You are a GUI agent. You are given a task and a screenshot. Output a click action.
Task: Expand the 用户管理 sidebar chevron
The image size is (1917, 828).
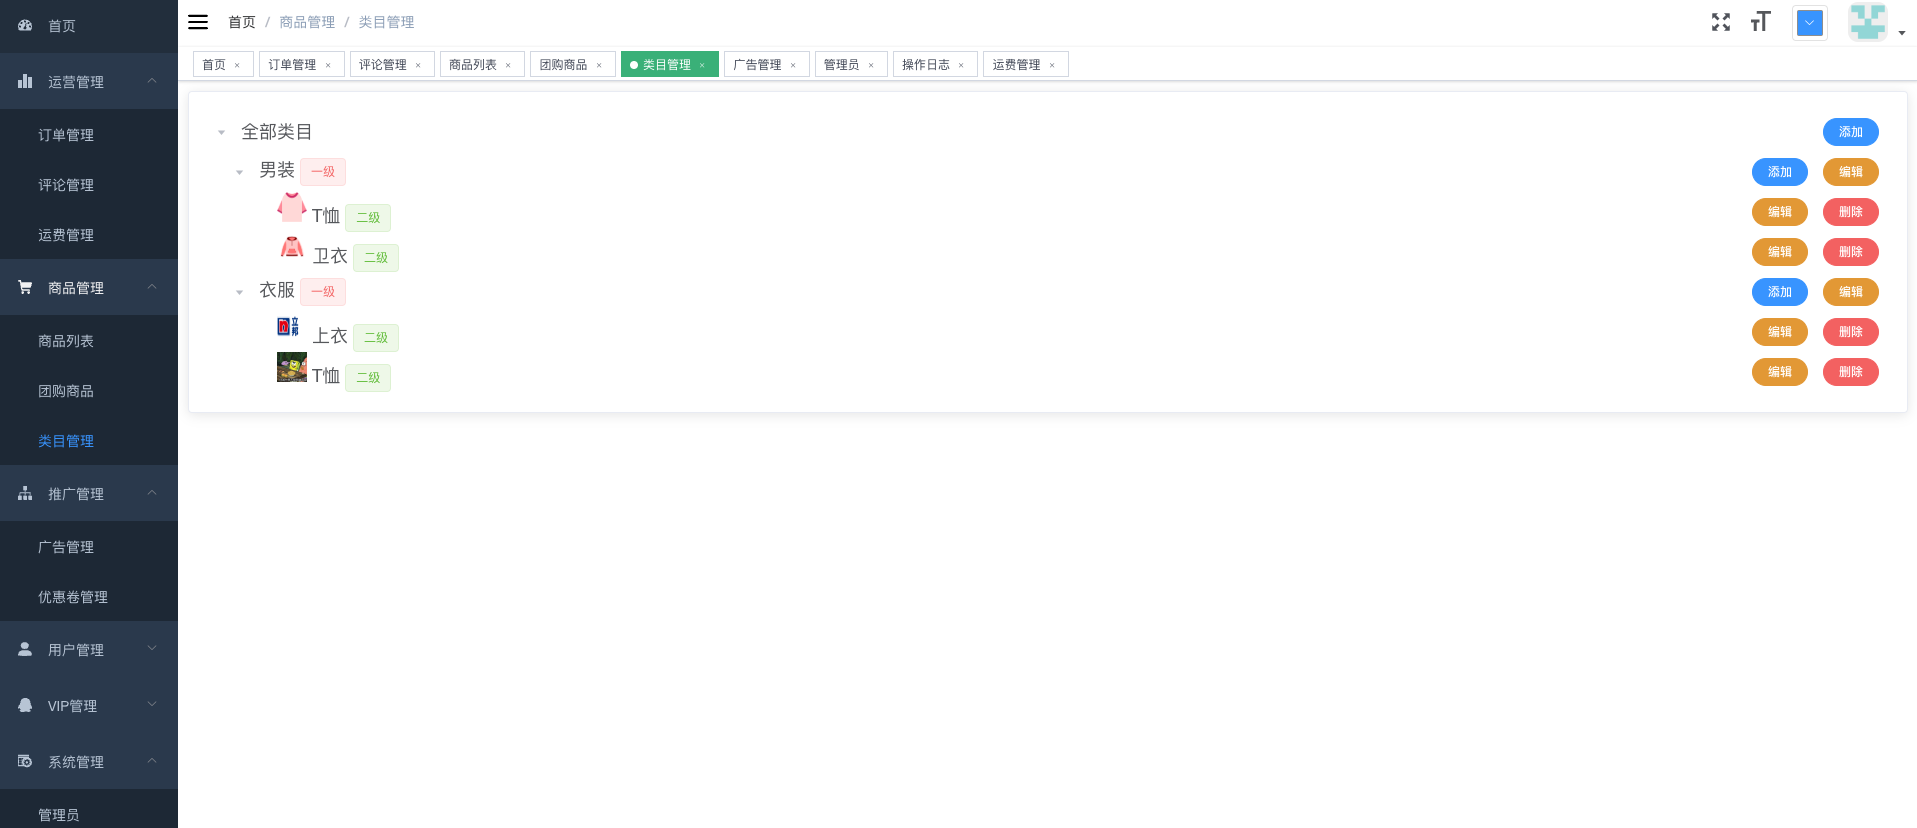pyautogui.click(x=152, y=648)
